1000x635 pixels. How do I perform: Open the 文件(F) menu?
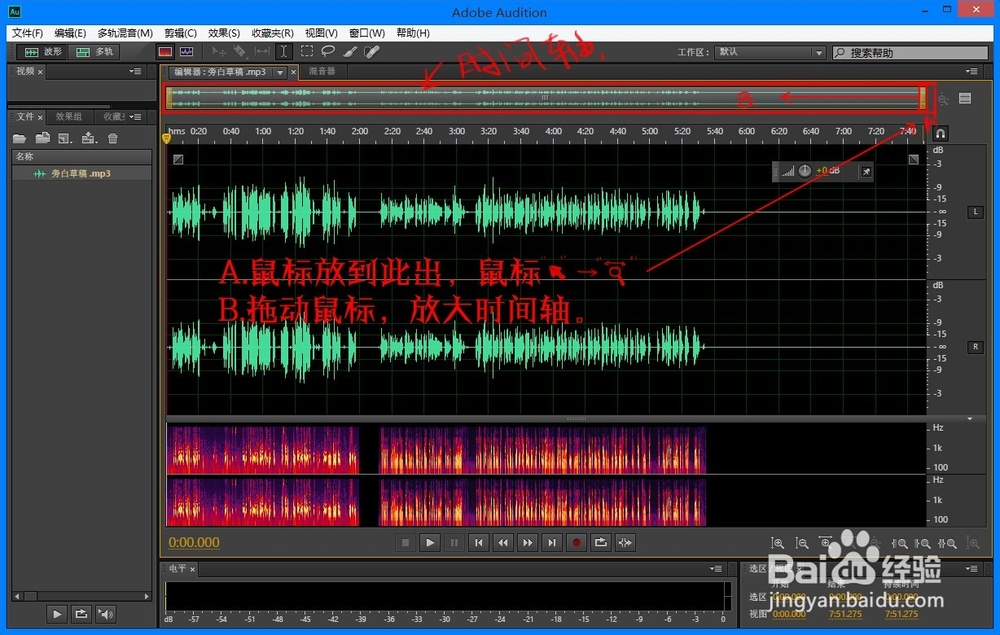coord(27,33)
